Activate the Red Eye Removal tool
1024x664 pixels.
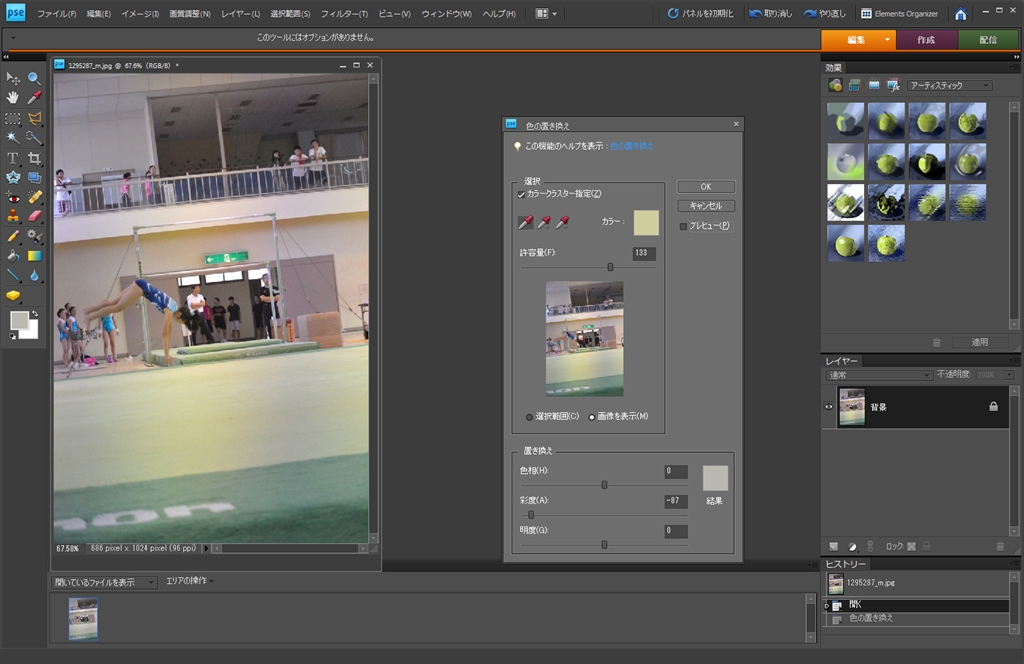13,197
